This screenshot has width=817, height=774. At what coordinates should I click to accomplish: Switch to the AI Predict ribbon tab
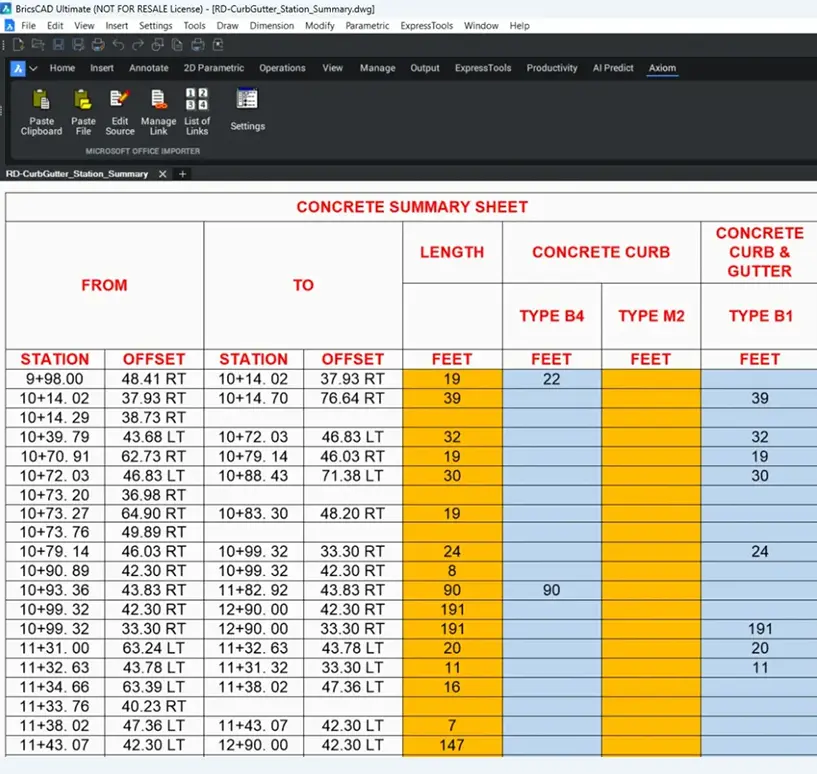[613, 68]
